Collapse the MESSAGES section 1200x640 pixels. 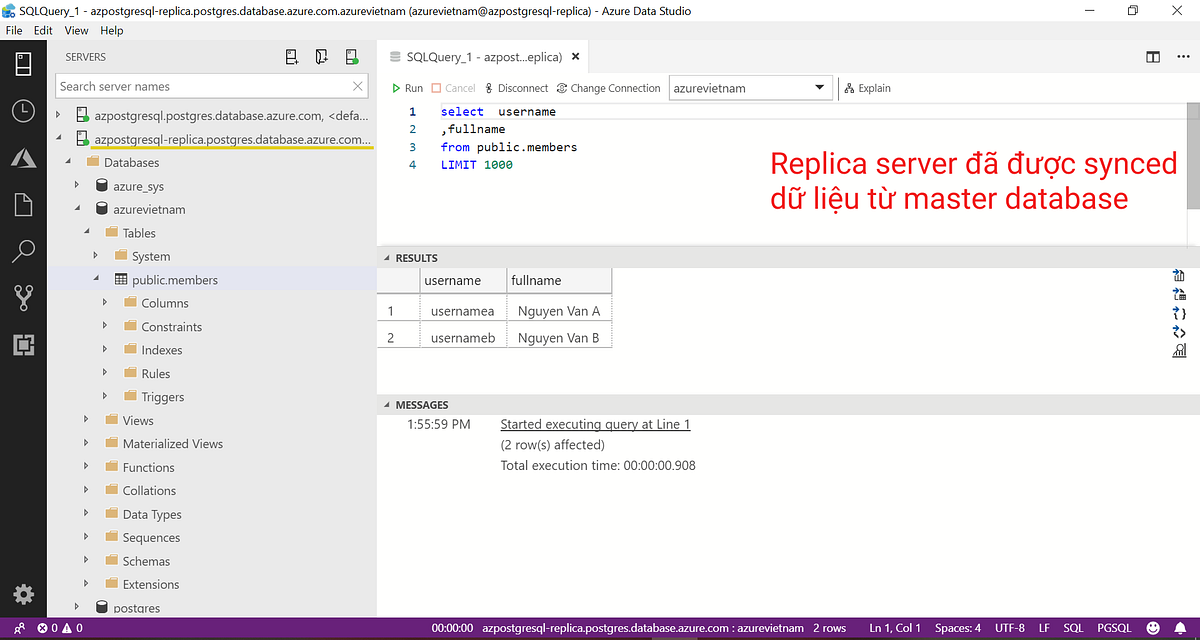386,404
